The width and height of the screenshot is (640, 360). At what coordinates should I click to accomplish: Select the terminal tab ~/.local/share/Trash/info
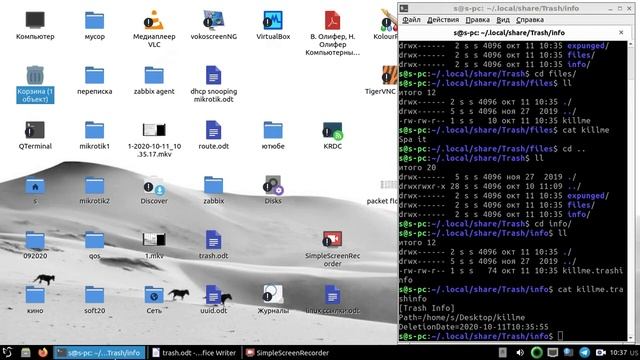click(x=509, y=33)
